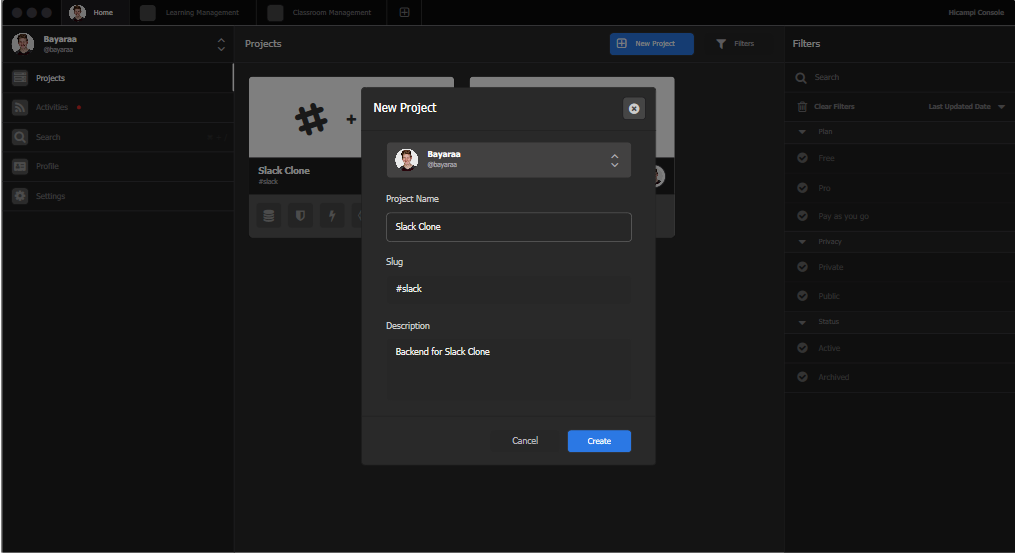The width and height of the screenshot is (1015, 553).
Task: Collapse the Privacy filter section
Action: click(802, 242)
